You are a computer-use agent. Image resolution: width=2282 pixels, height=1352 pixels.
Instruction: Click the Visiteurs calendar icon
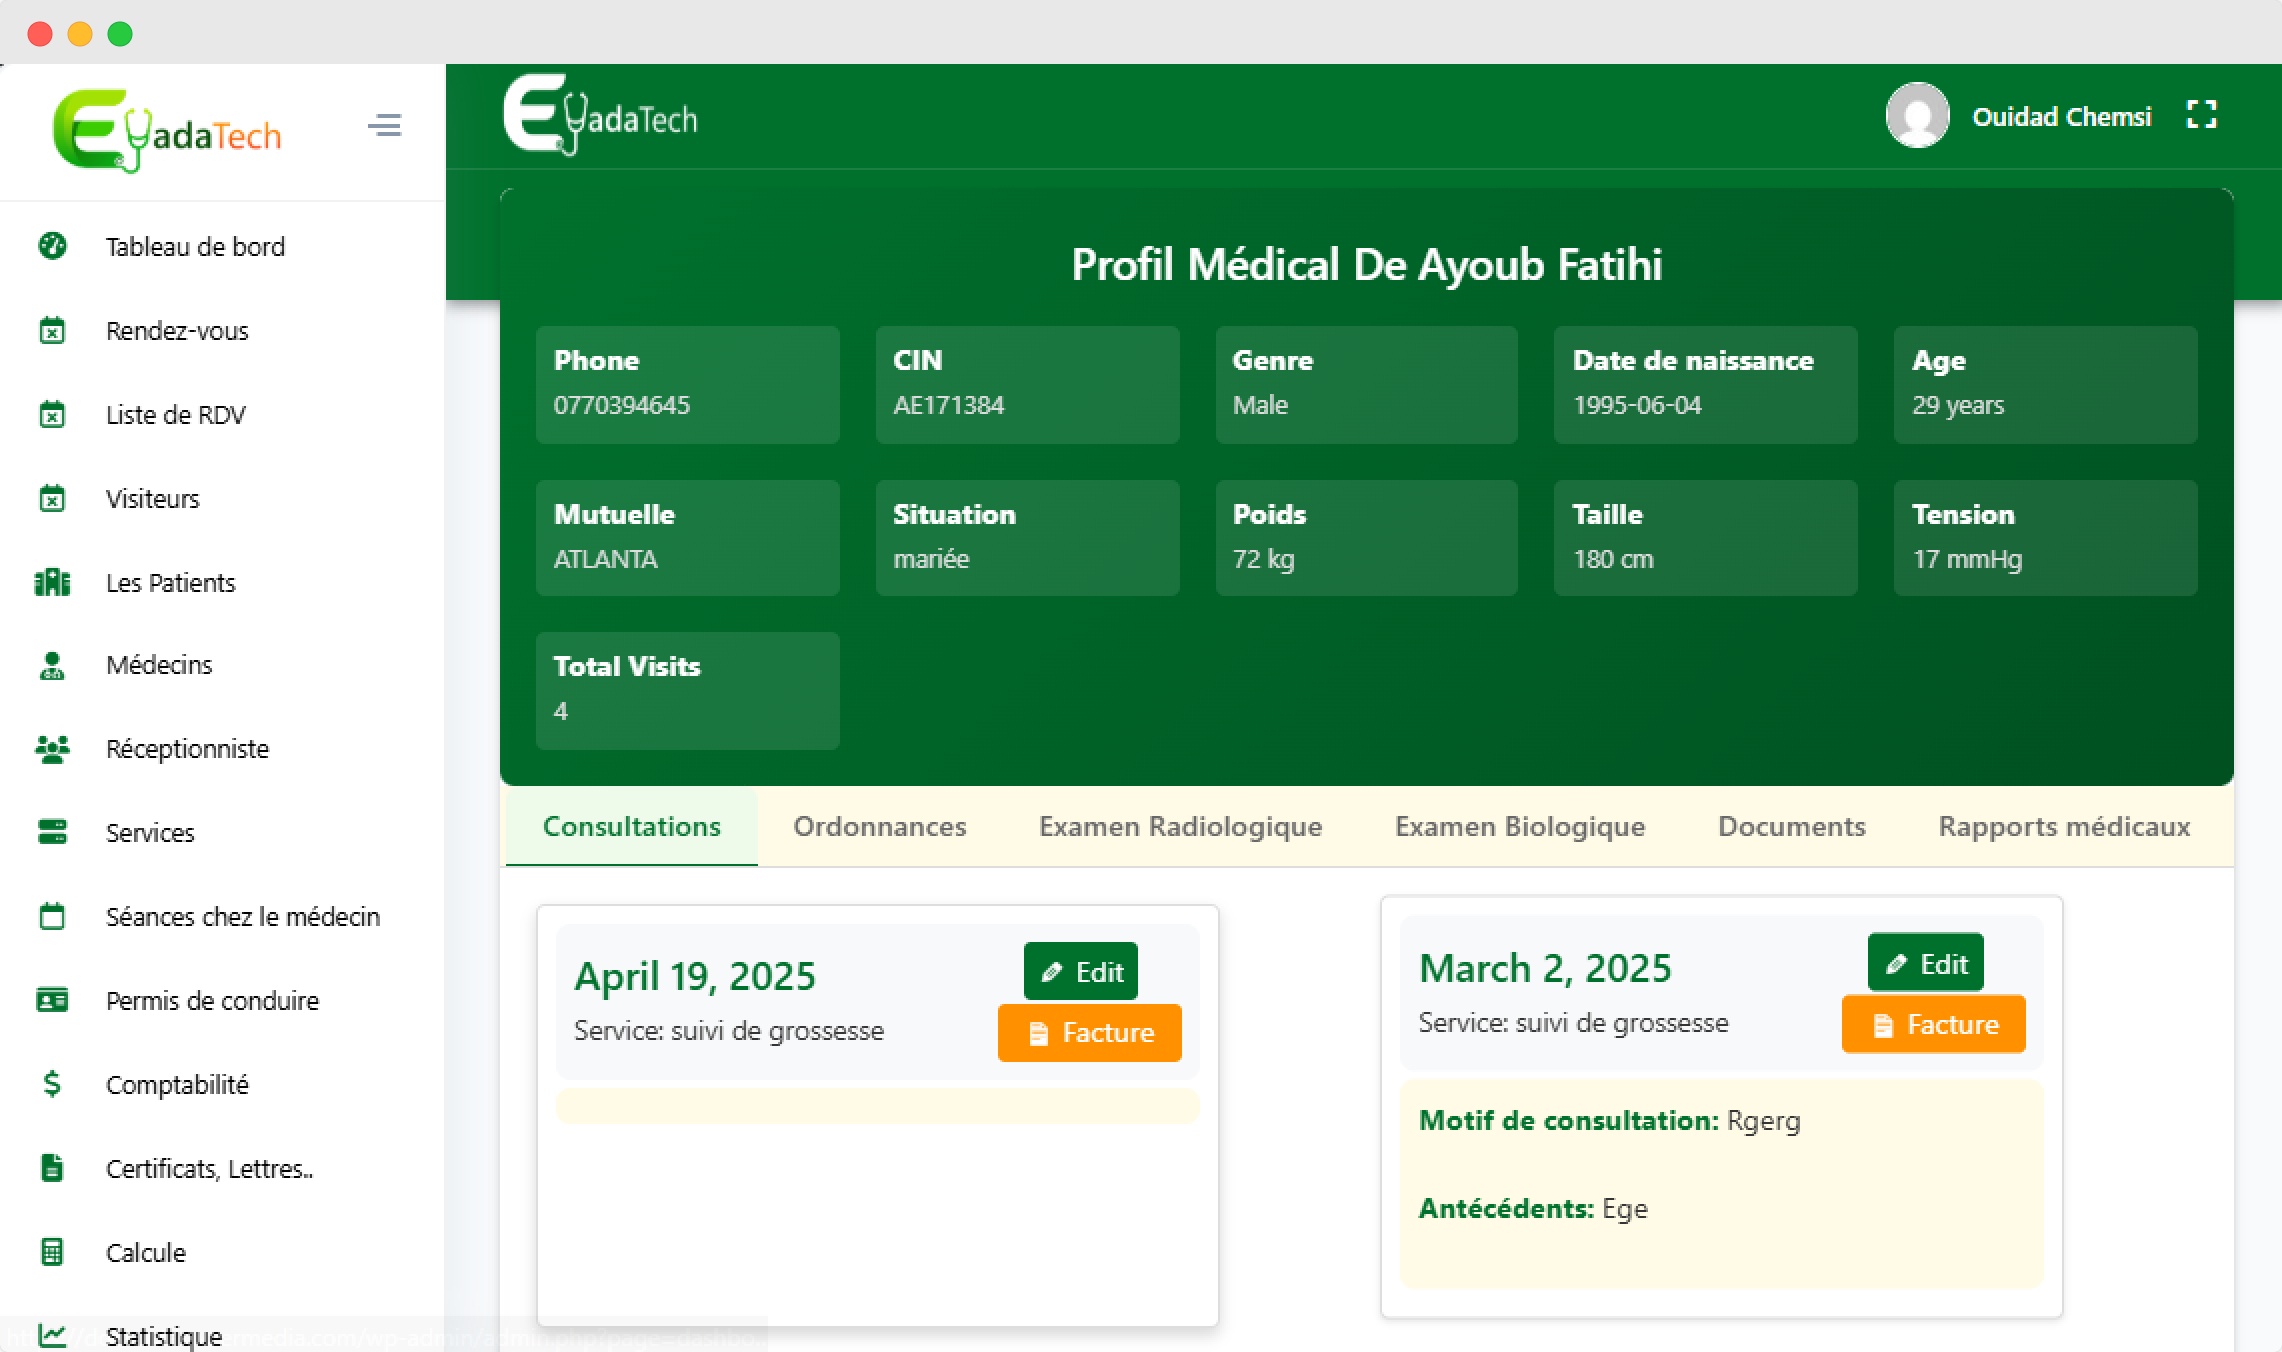click(52, 498)
